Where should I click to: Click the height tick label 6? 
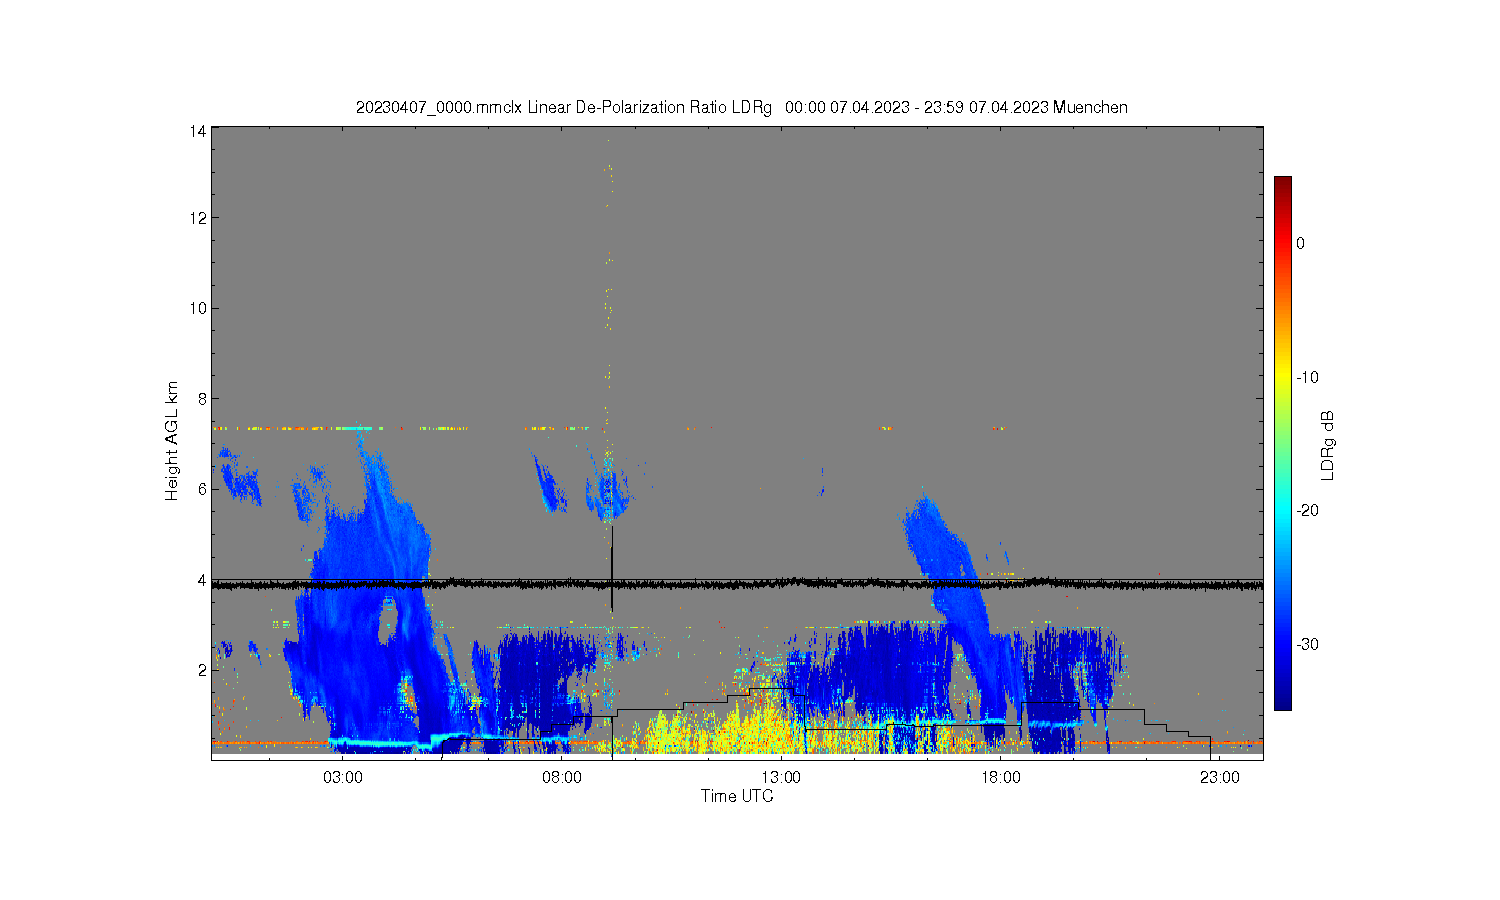[x=202, y=489]
